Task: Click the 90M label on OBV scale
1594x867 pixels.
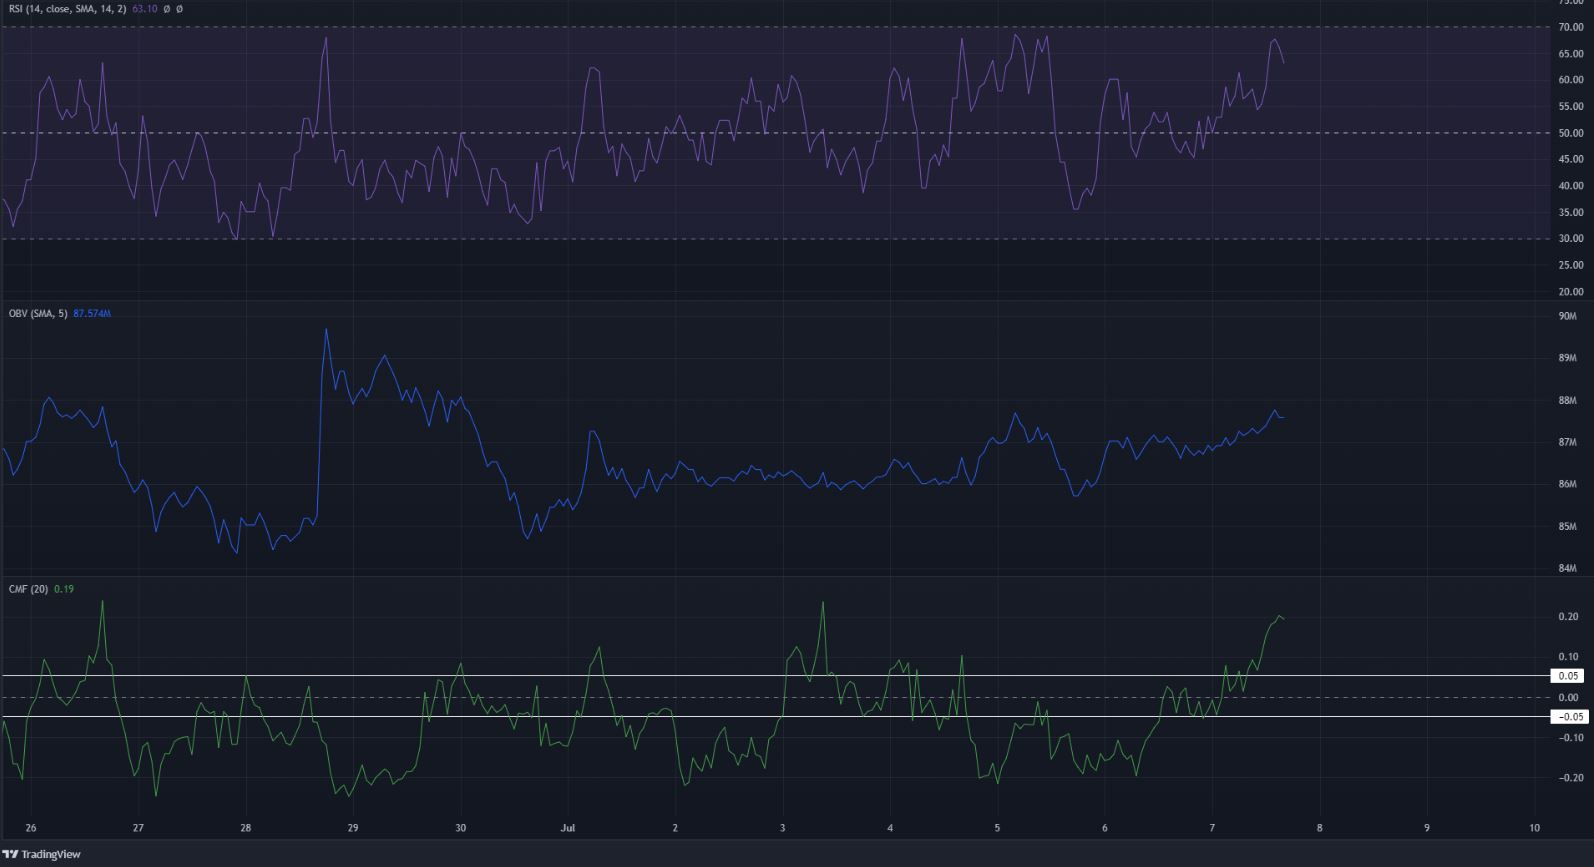Action: (x=1568, y=316)
